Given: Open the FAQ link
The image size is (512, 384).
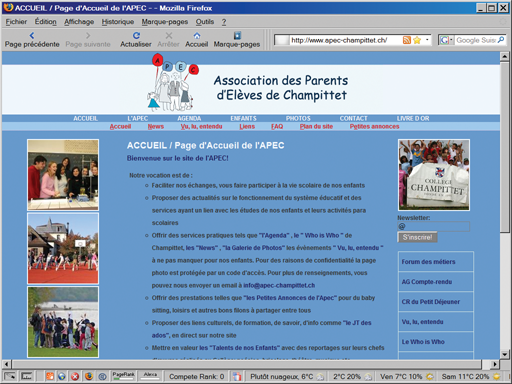Looking at the screenshot, I should point(277,126).
